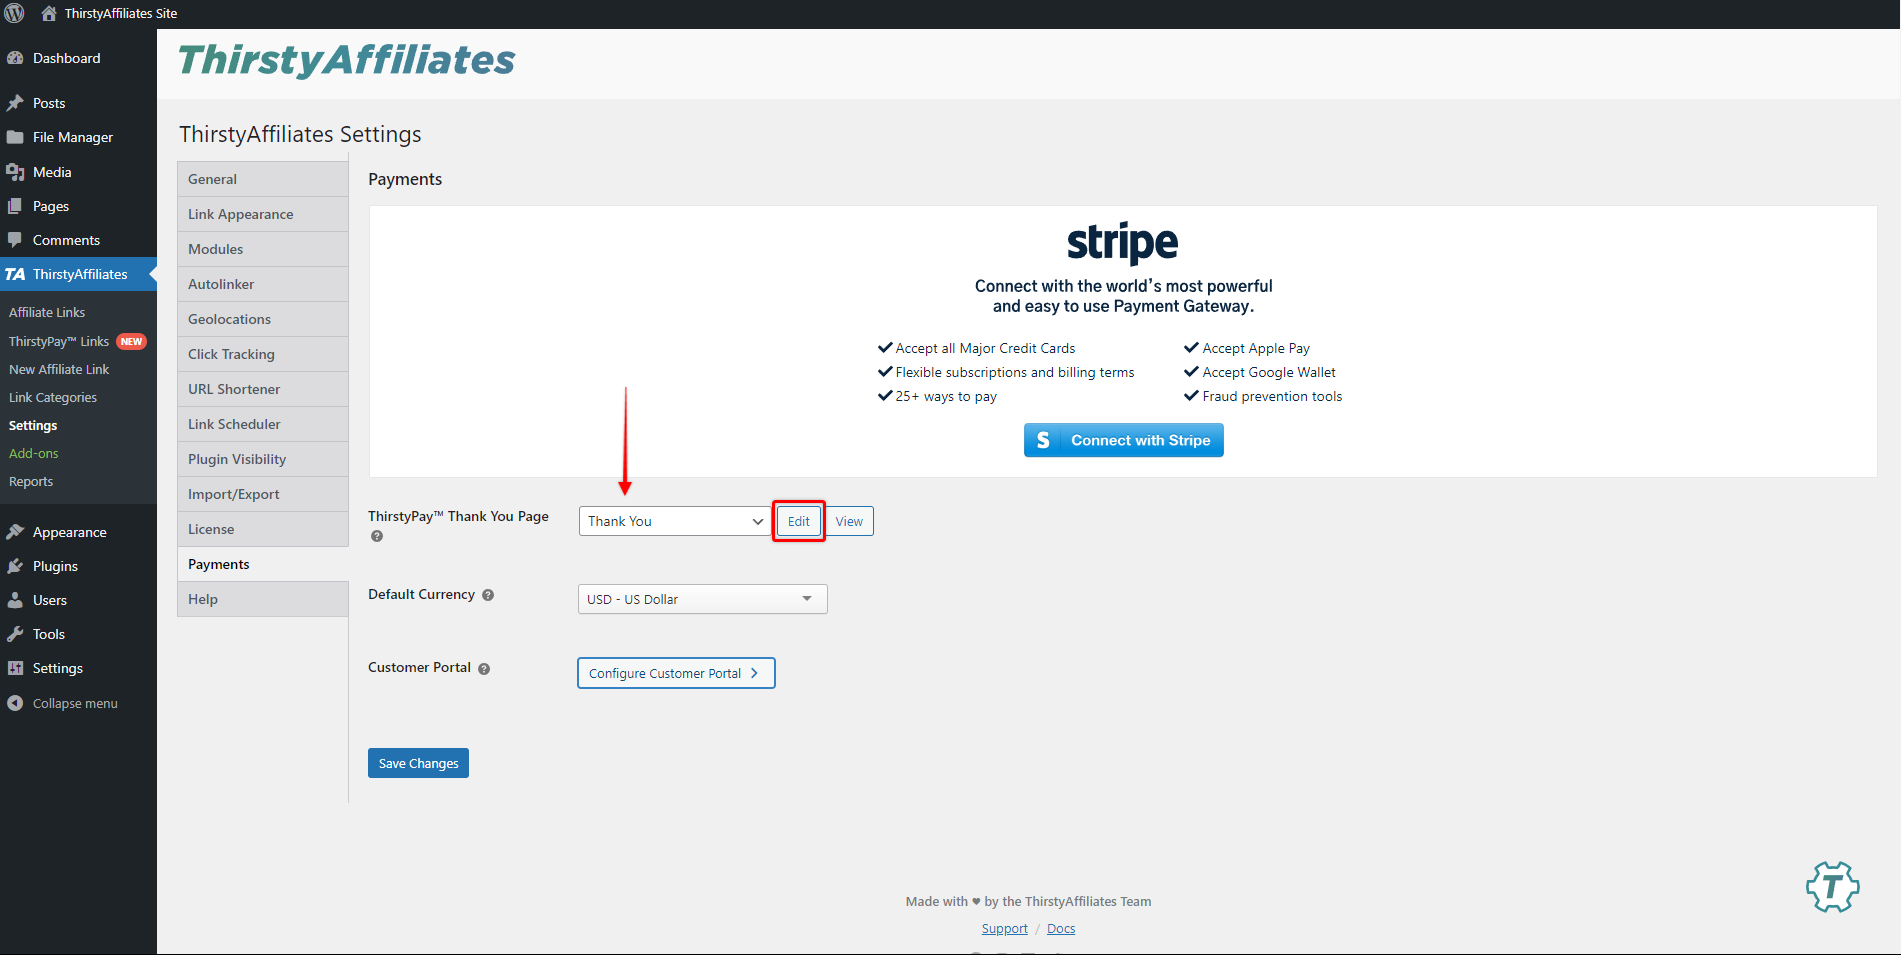
Task: Click the Pages icon in sidebar
Action: (x=15, y=206)
